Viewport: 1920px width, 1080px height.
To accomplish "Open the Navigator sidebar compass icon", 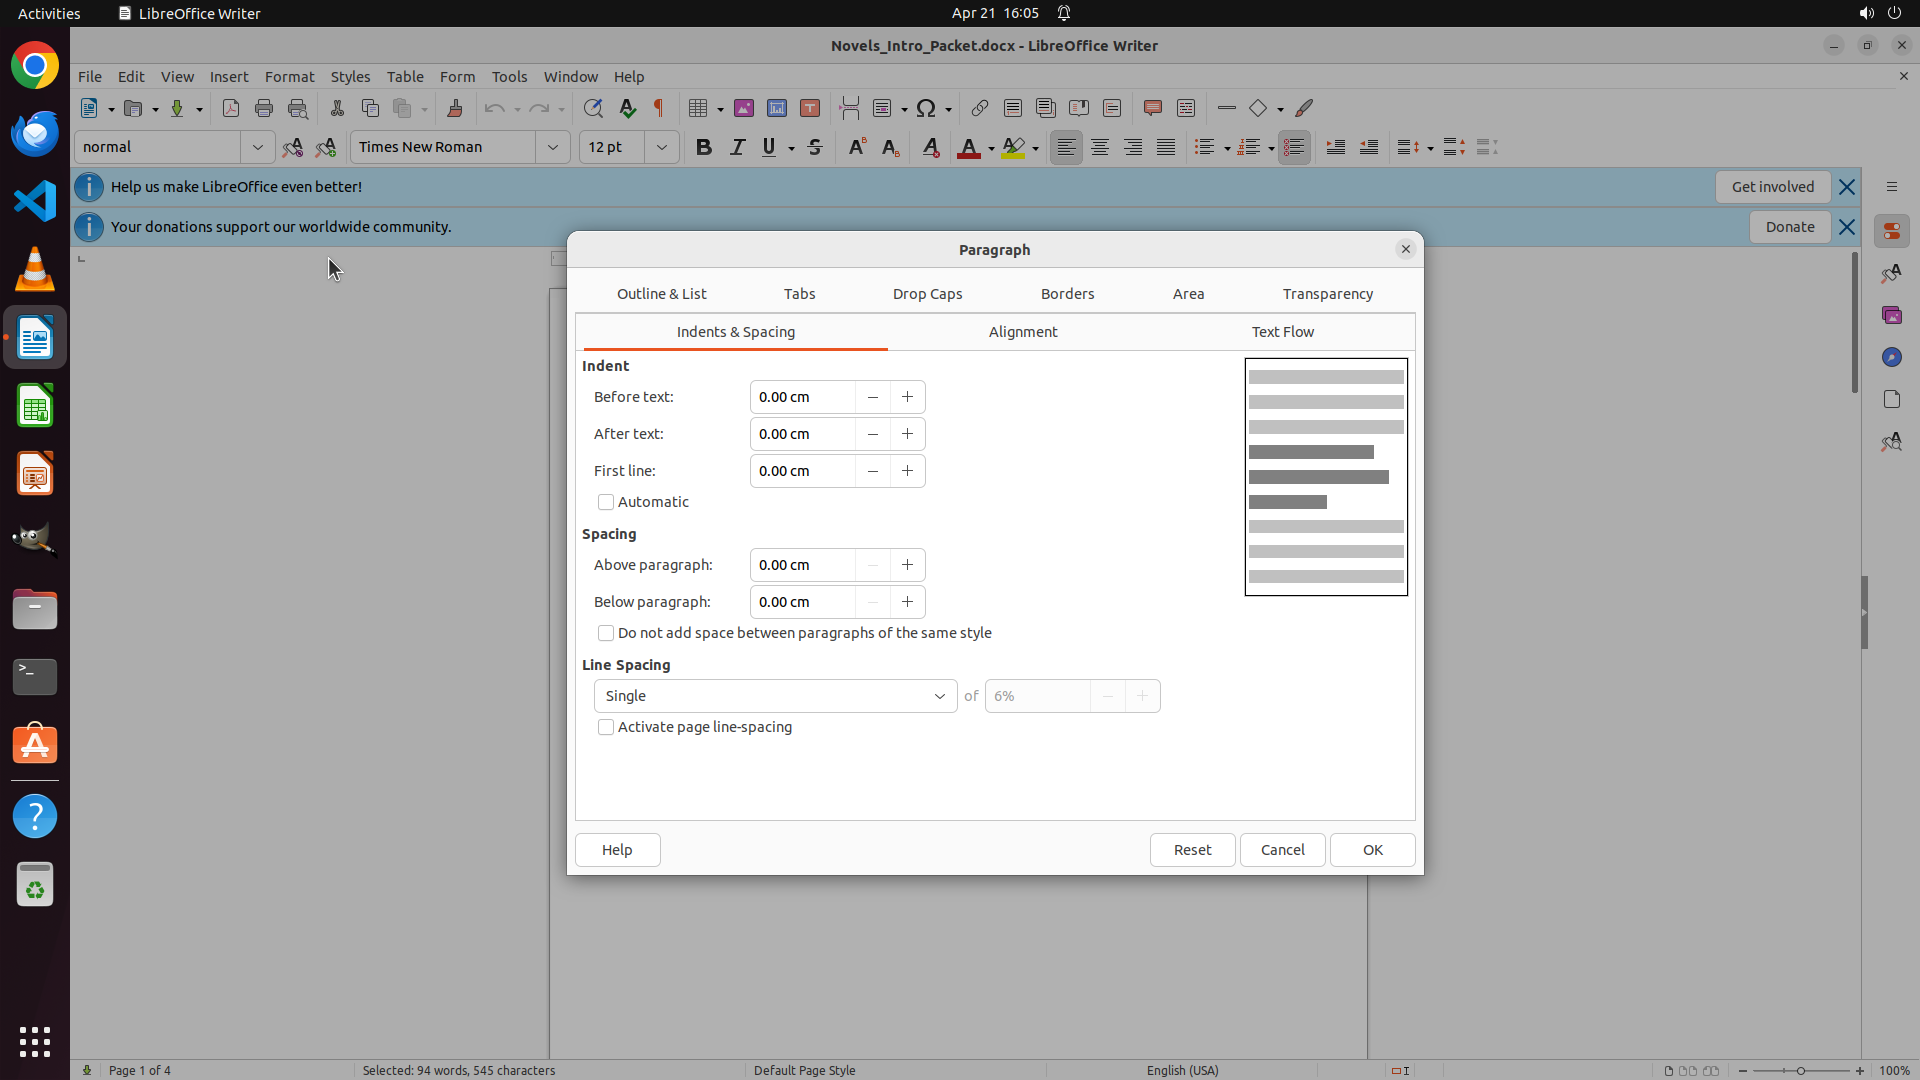I will [x=1891, y=357].
